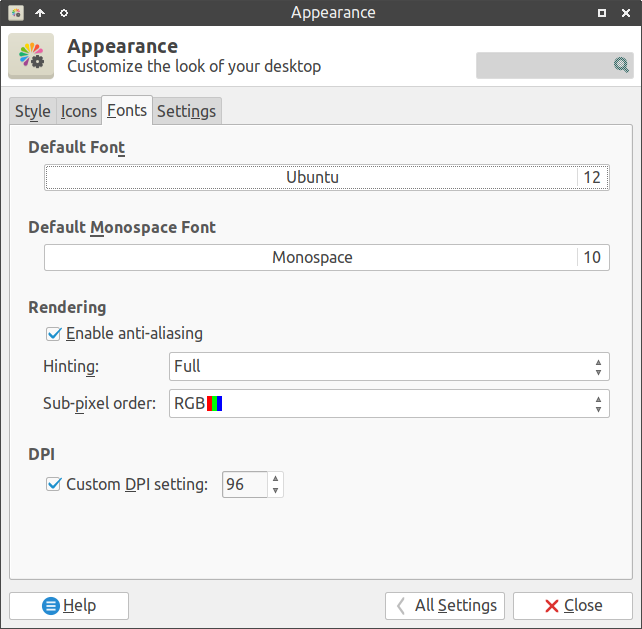Click the left chevron icon on All Settings
Screen dimensions: 642x629
tap(400, 605)
